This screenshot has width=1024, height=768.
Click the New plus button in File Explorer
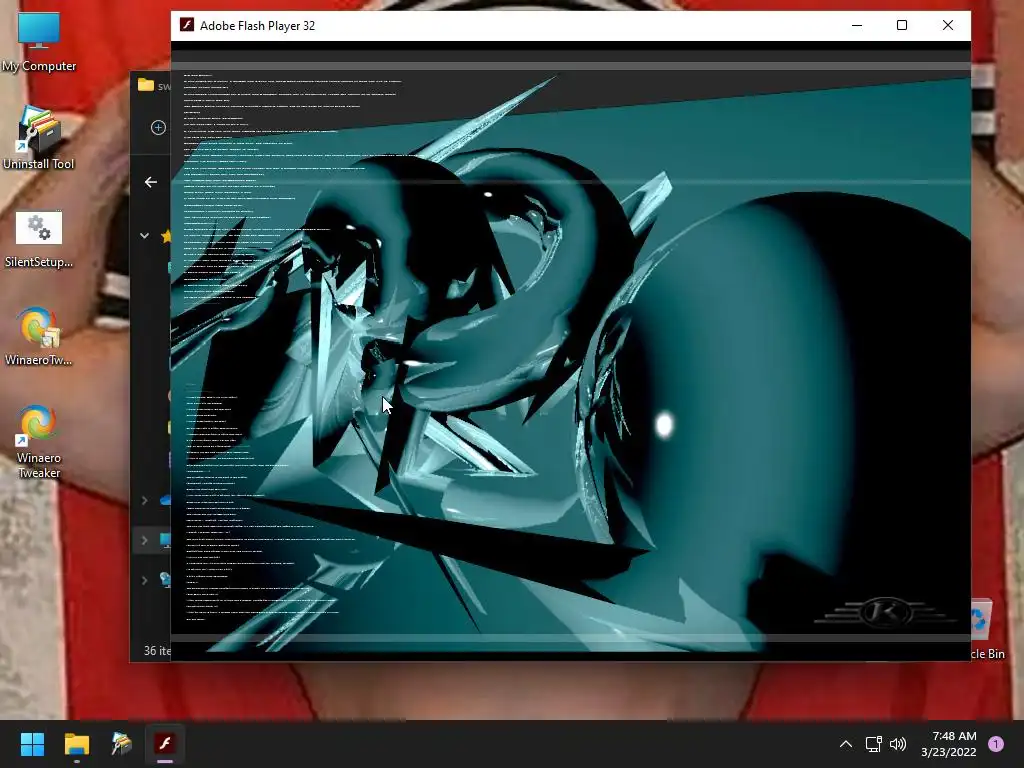click(x=158, y=127)
